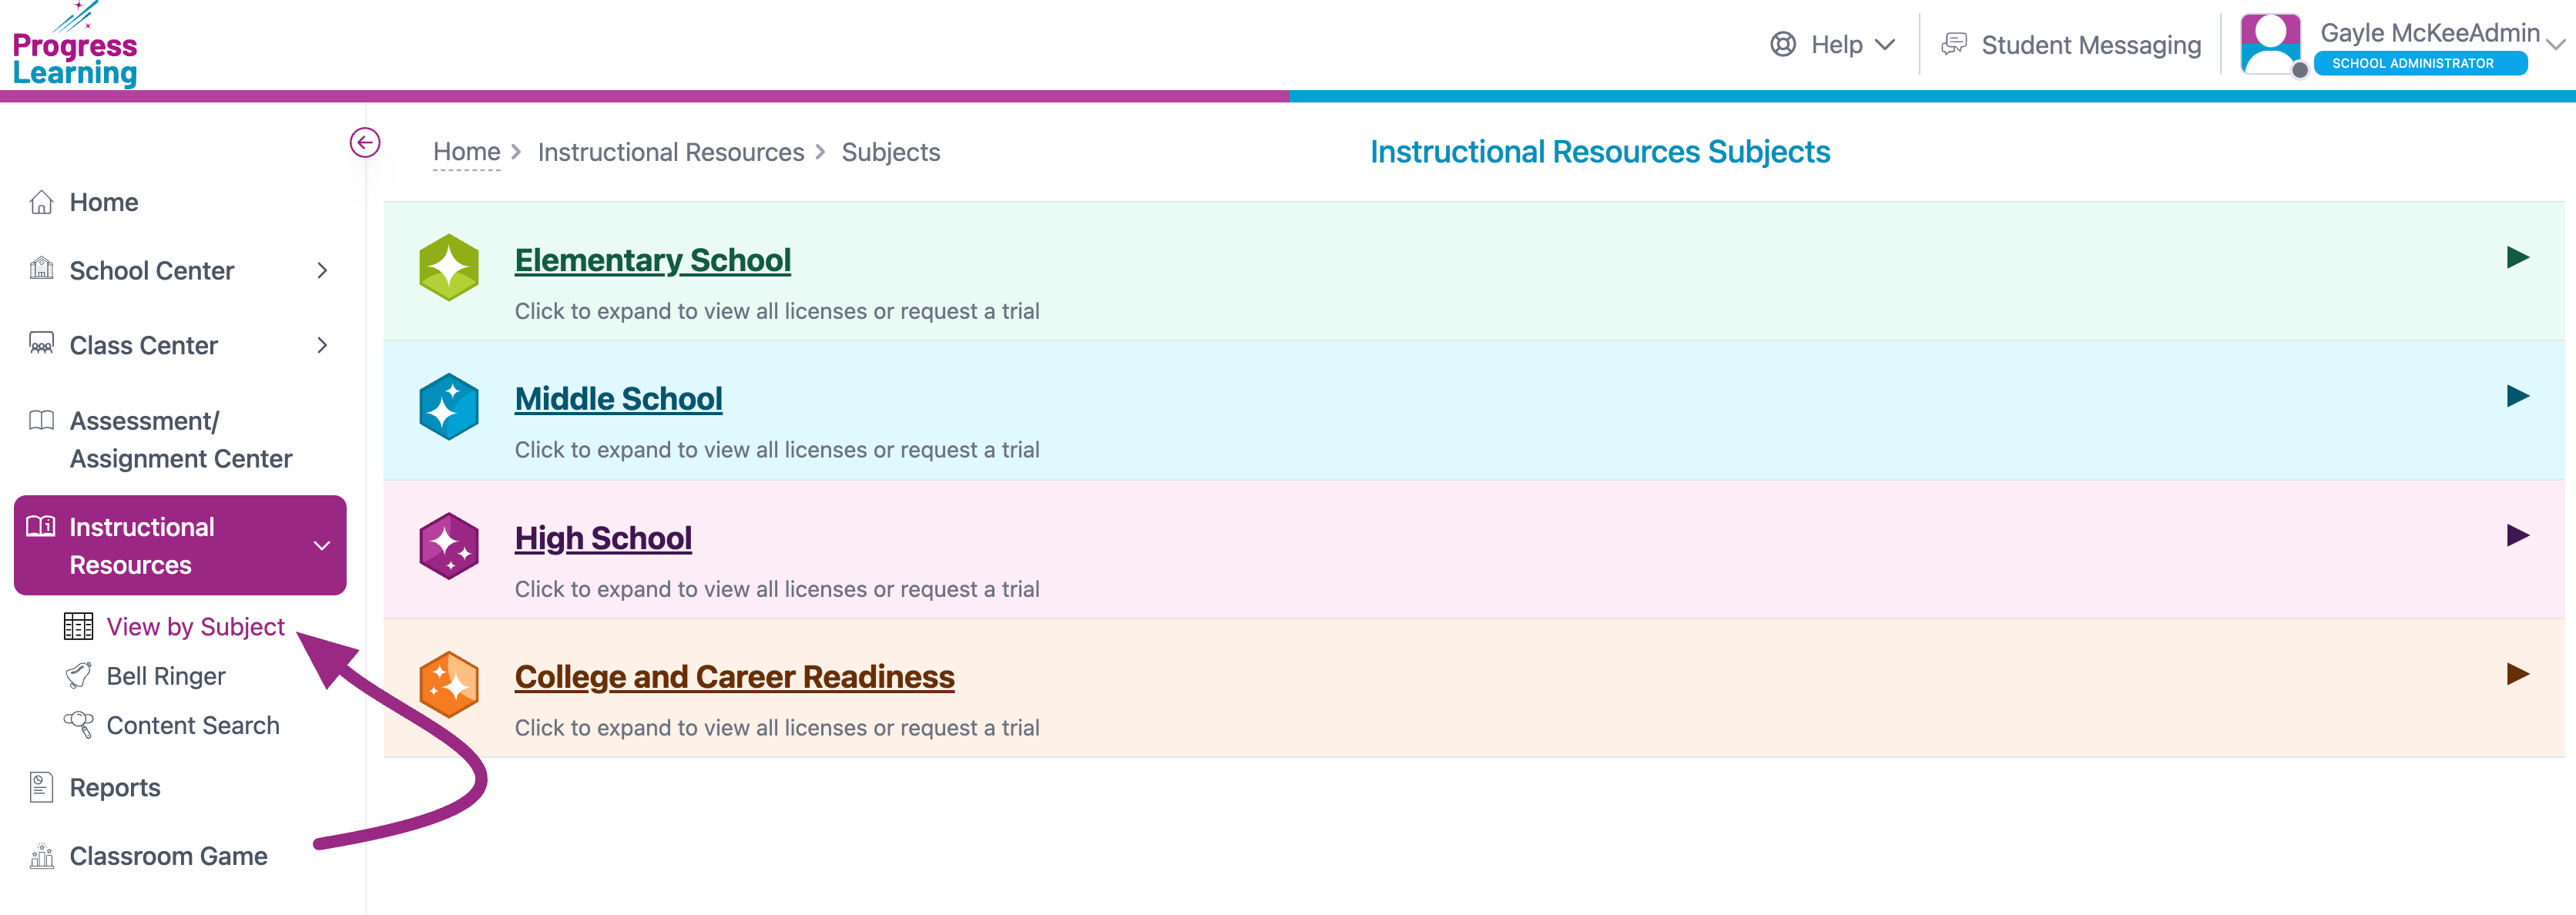
Task: Click the Student Messaging chat icon
Action: (x=1954, y=45)
